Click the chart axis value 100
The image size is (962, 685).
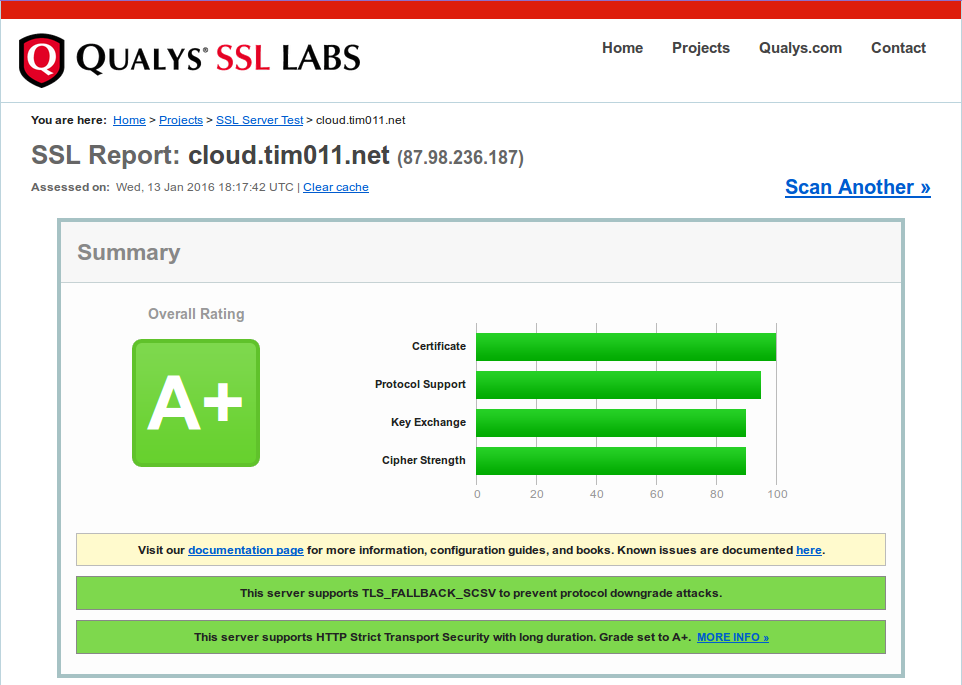[x=777, y=494]
